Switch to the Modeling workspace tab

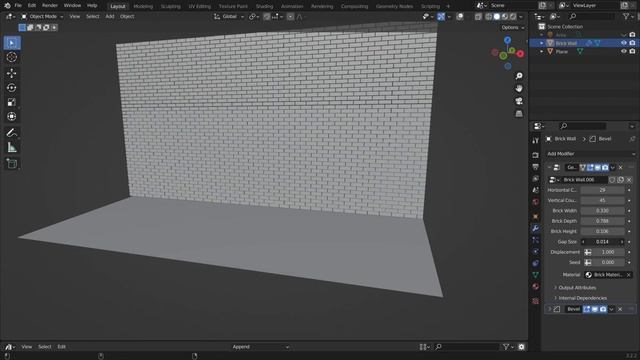click(143, 6)
